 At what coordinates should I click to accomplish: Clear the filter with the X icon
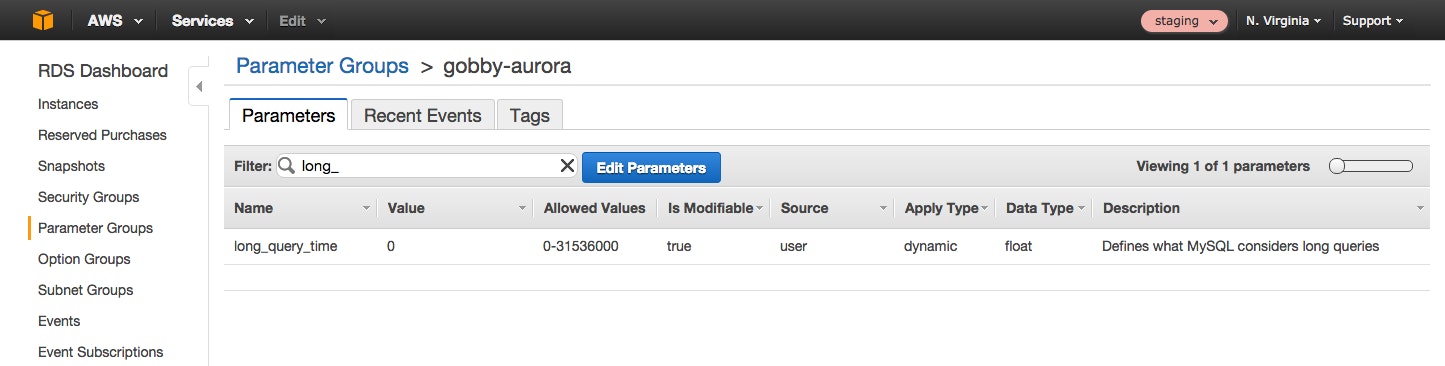pyautogui.click(x=567, y=166)
